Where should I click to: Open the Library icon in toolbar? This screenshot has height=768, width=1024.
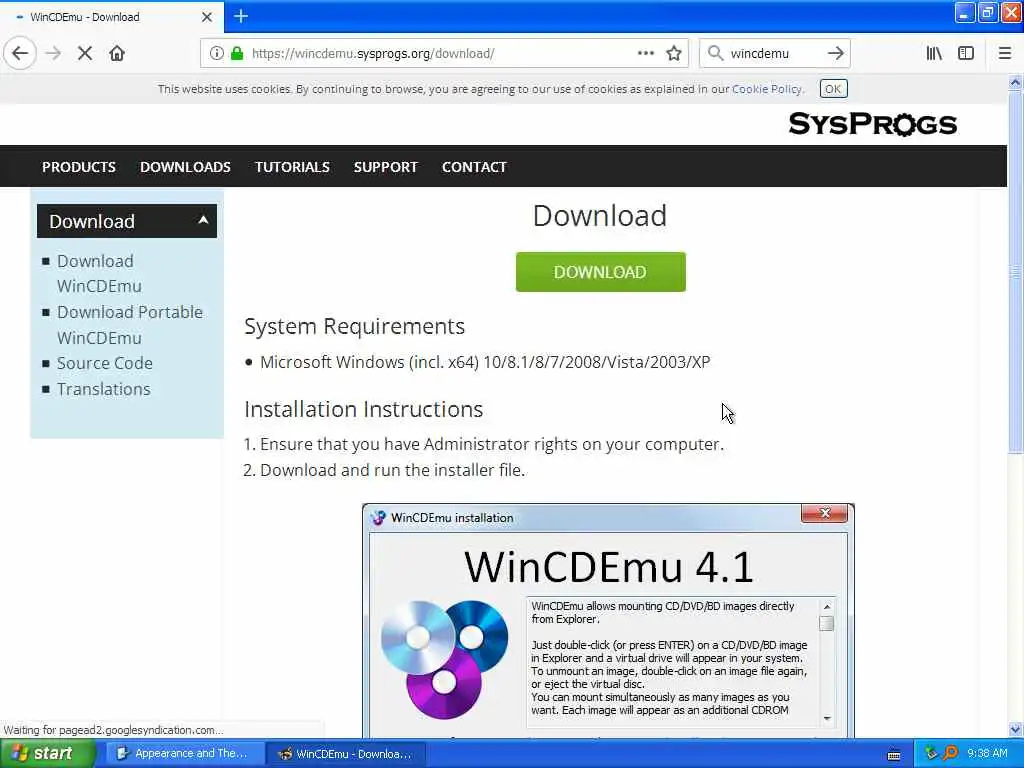pos(934,53)
